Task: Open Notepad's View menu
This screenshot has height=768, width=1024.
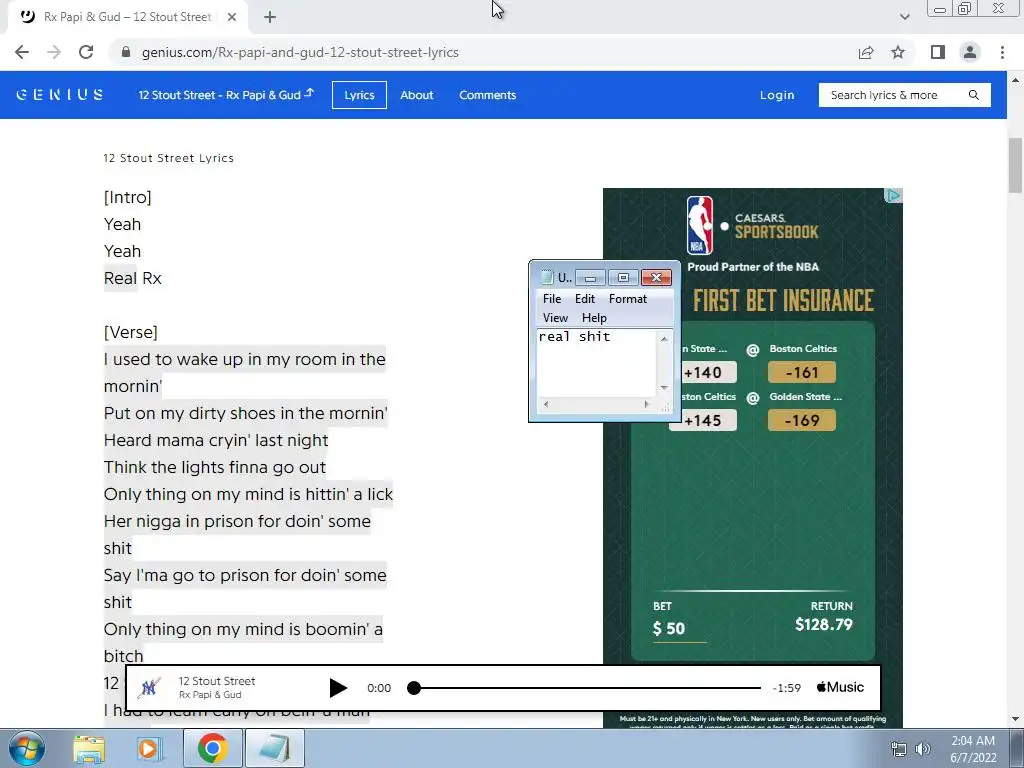Action: coord(555,317)
